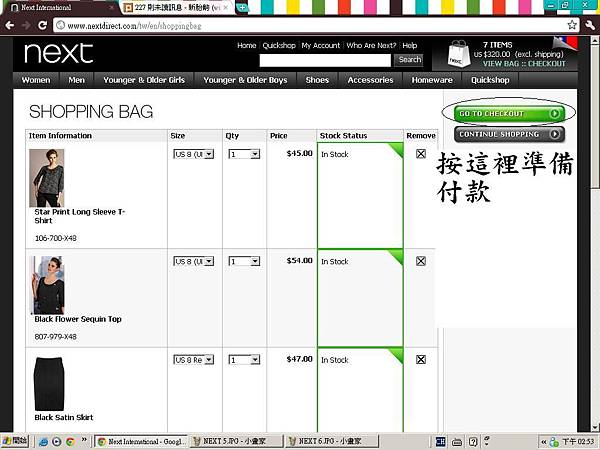Screen dimensions: 600x450
Task: Open the Men menu
Action: tap(77, 80)
